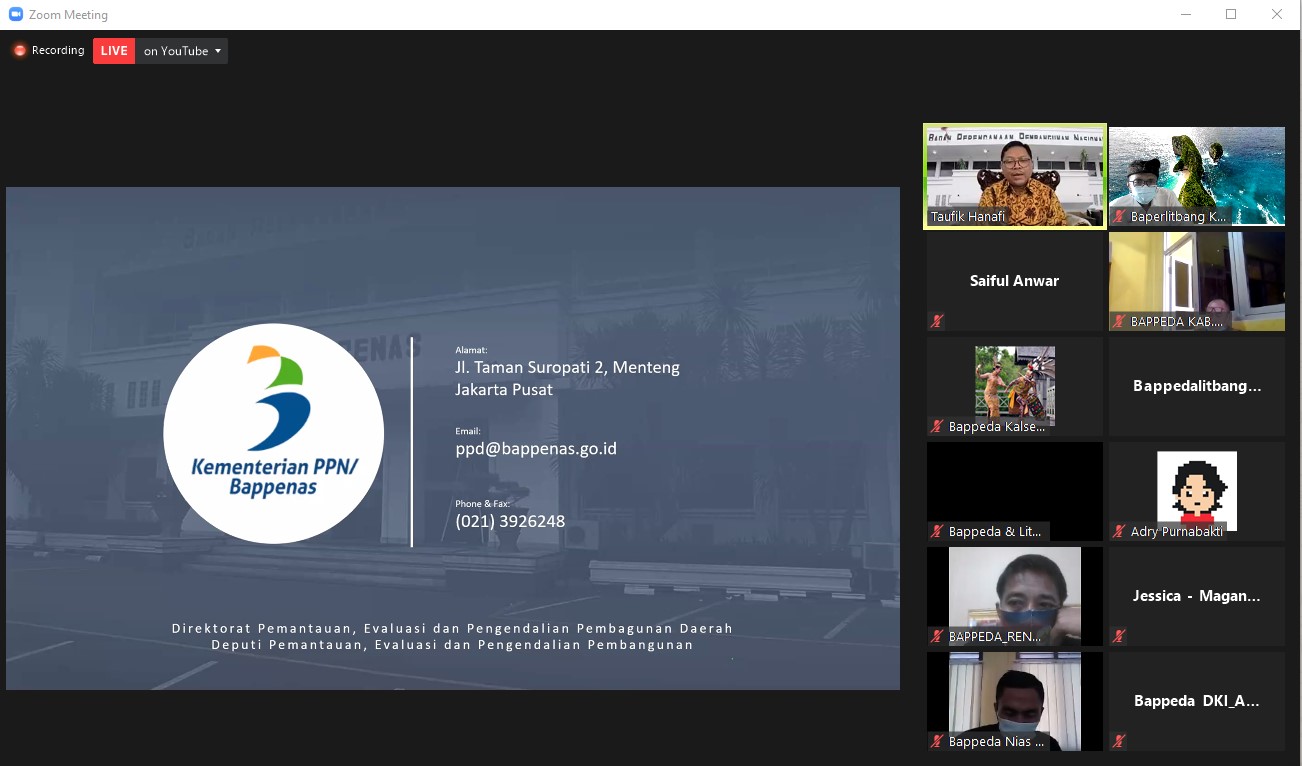Select the Saiful Anwar participant tile
The height and width of the screenshot is (766, 1302).
pos(1015,281)
